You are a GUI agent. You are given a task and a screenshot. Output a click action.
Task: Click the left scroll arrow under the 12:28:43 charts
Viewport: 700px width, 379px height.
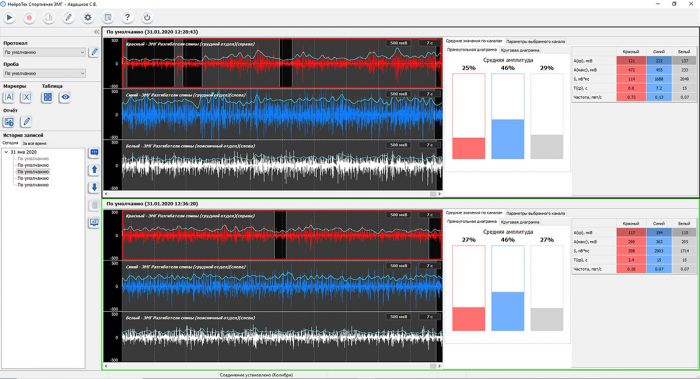click(106, 194)
